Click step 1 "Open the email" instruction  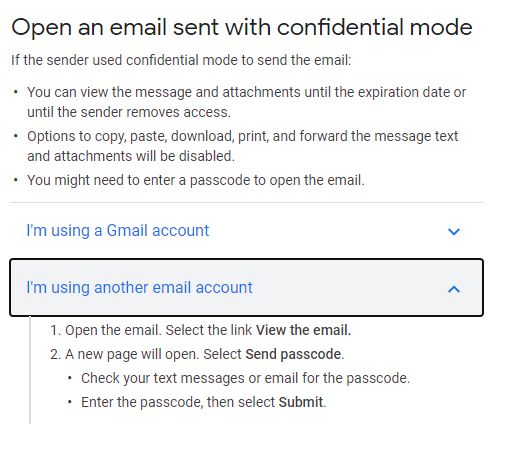tap(200, 330)
